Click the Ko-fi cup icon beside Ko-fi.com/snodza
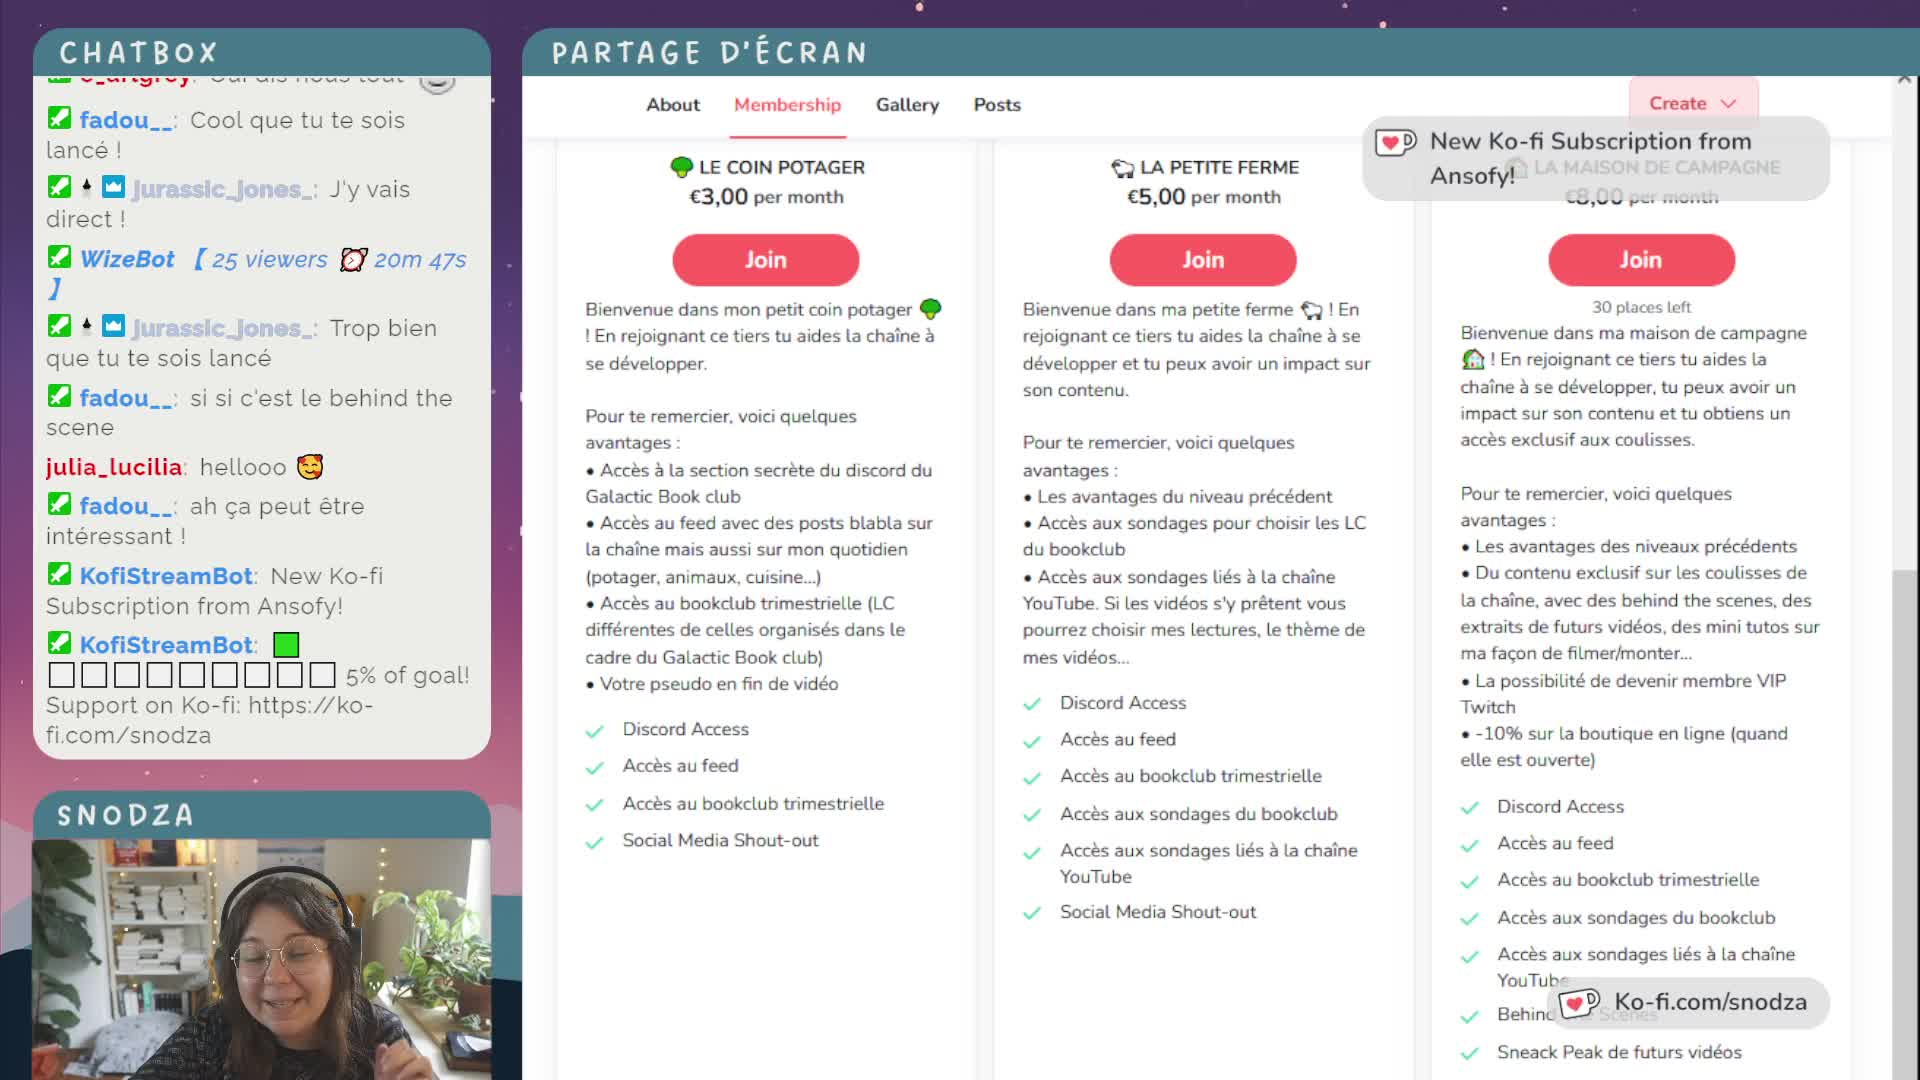The width and height of the screenshot is (1920, 1080). click(x=1579, y=1002)
